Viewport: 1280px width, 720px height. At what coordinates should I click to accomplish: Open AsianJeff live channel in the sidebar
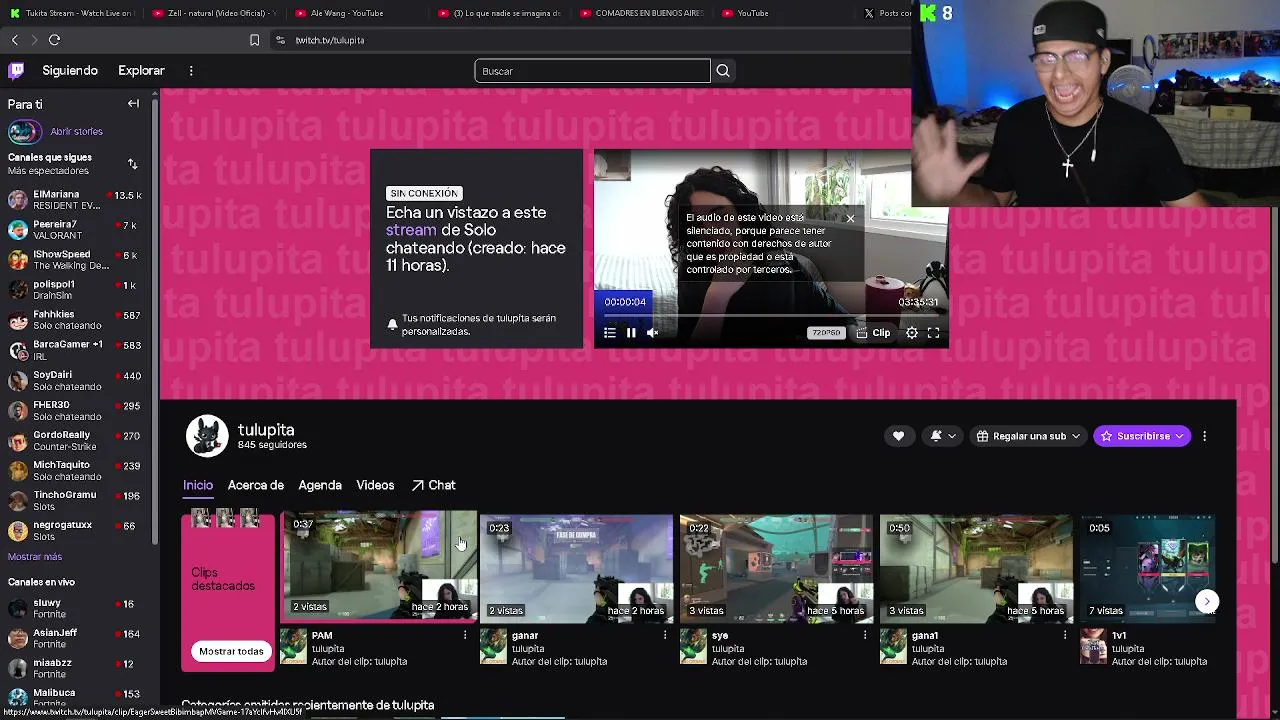76,638
